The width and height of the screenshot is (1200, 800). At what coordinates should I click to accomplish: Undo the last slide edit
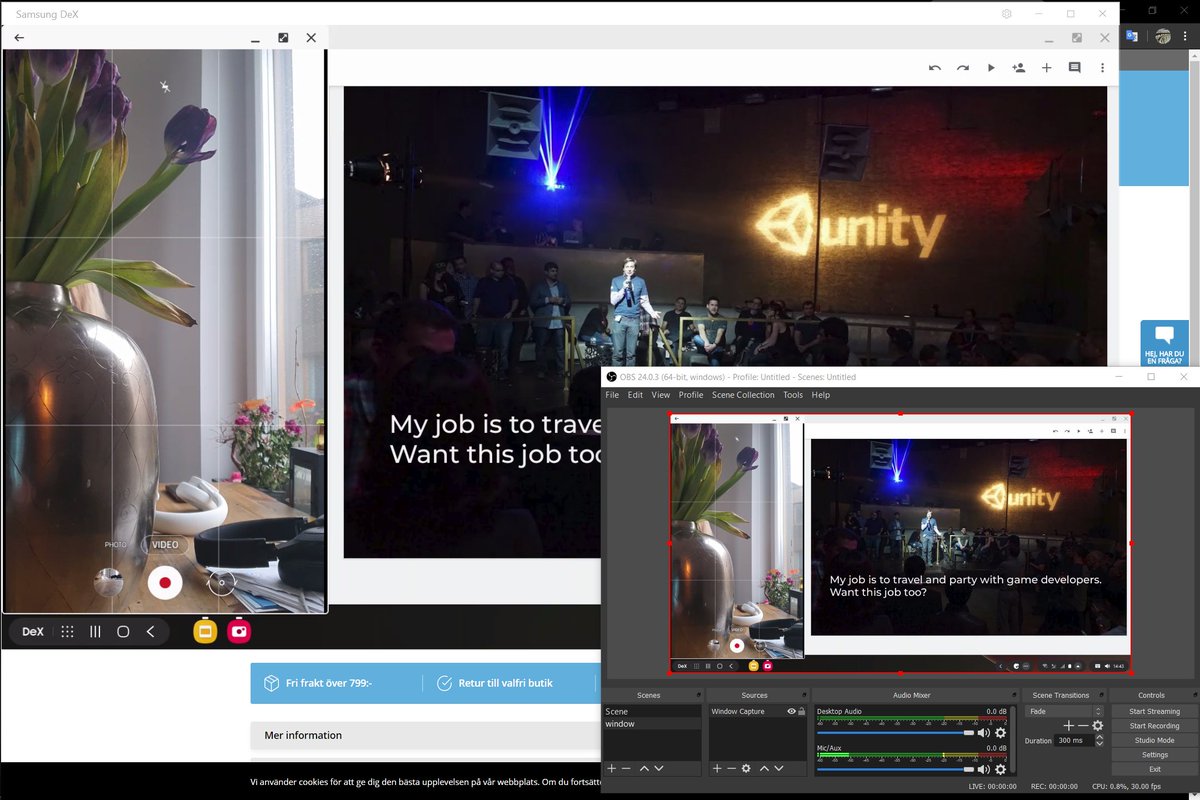click(x=935, y=68)
